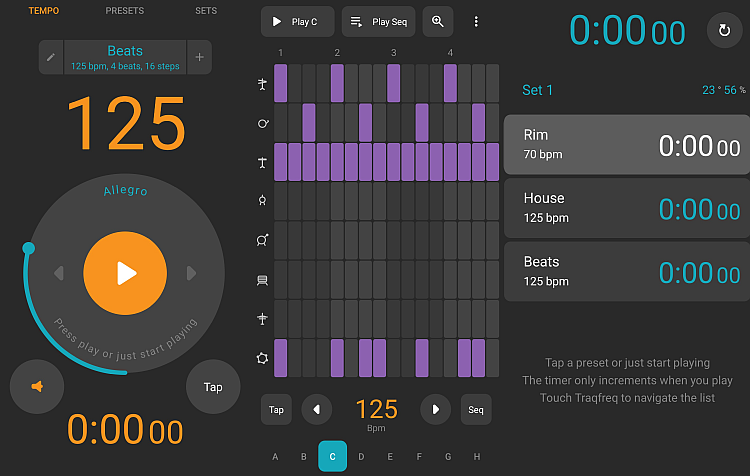Image resolution: width=750 pixels, height=476 pixels.
Task: Click the Play Seq button
Action: point(378,22)
